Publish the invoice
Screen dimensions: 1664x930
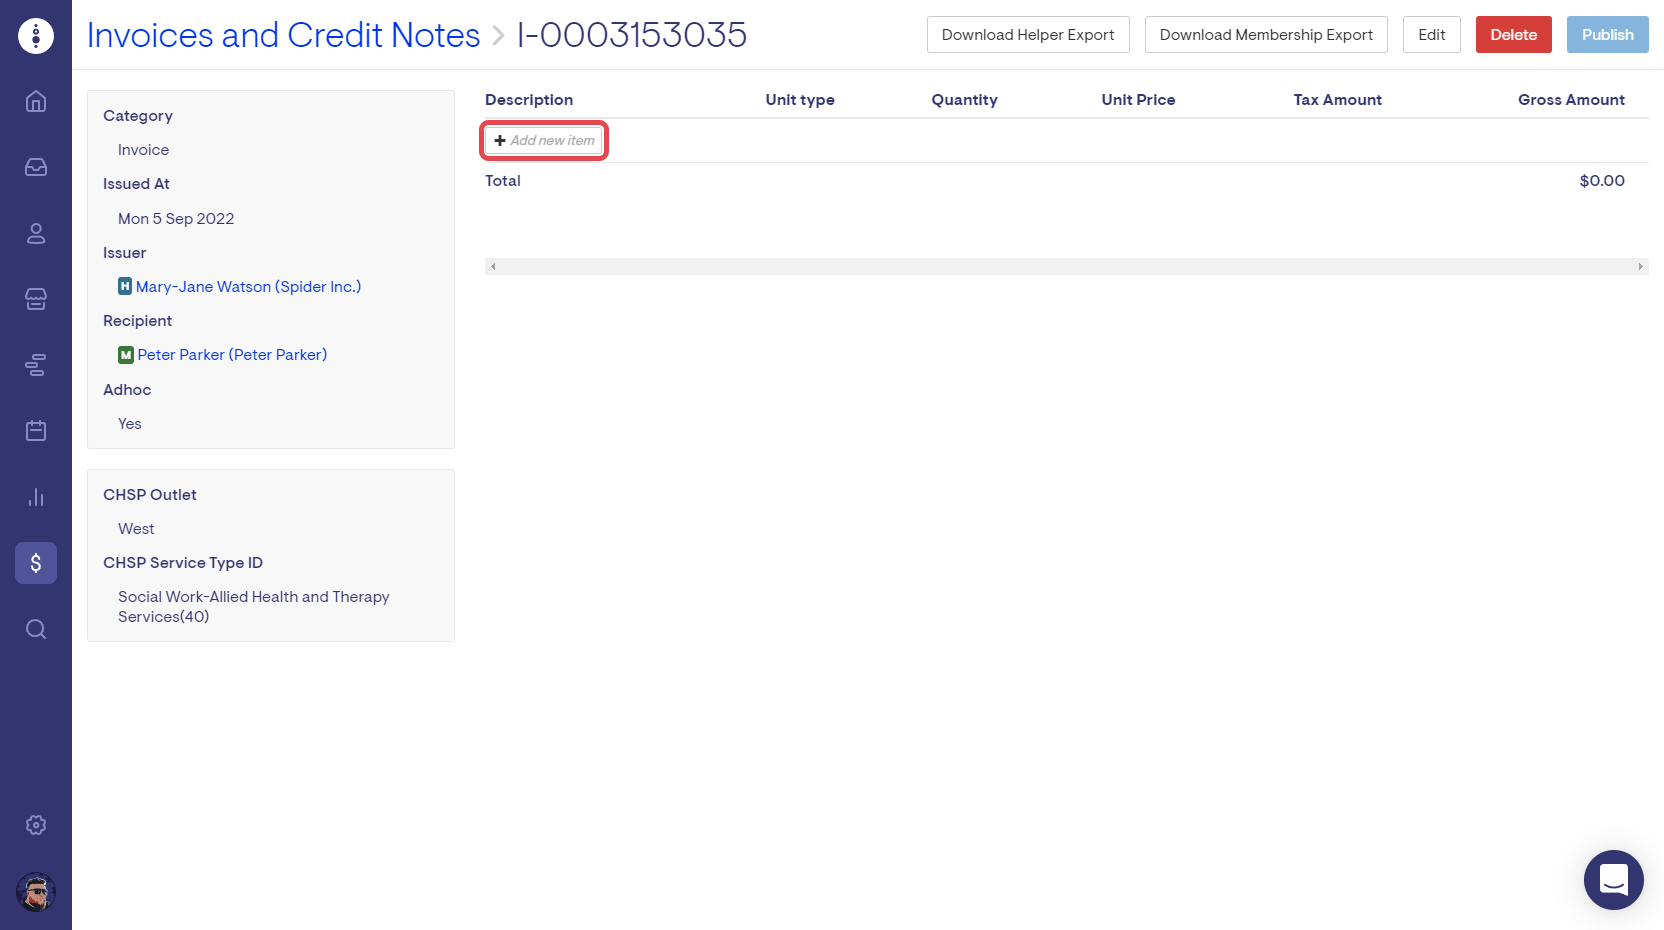(x=1607, y=35)
